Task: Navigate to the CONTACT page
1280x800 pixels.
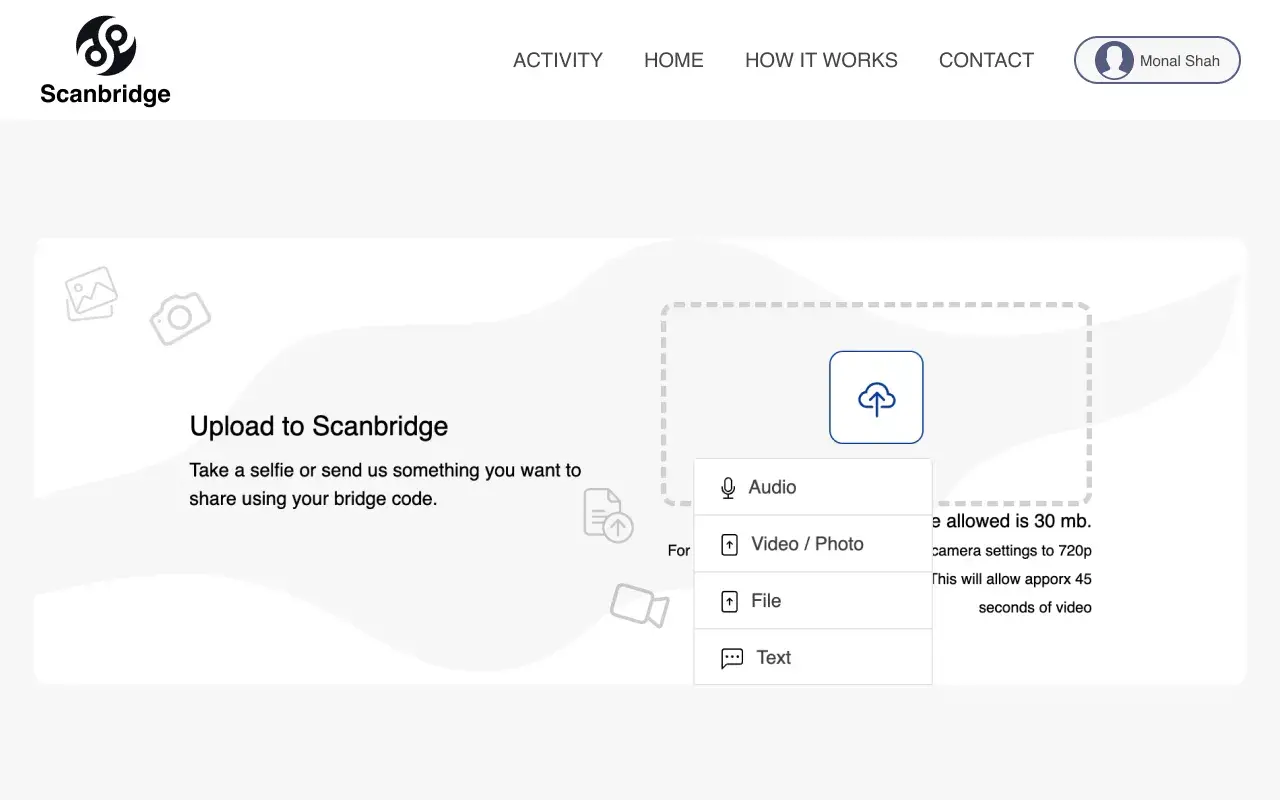Action: coord(986,60)
